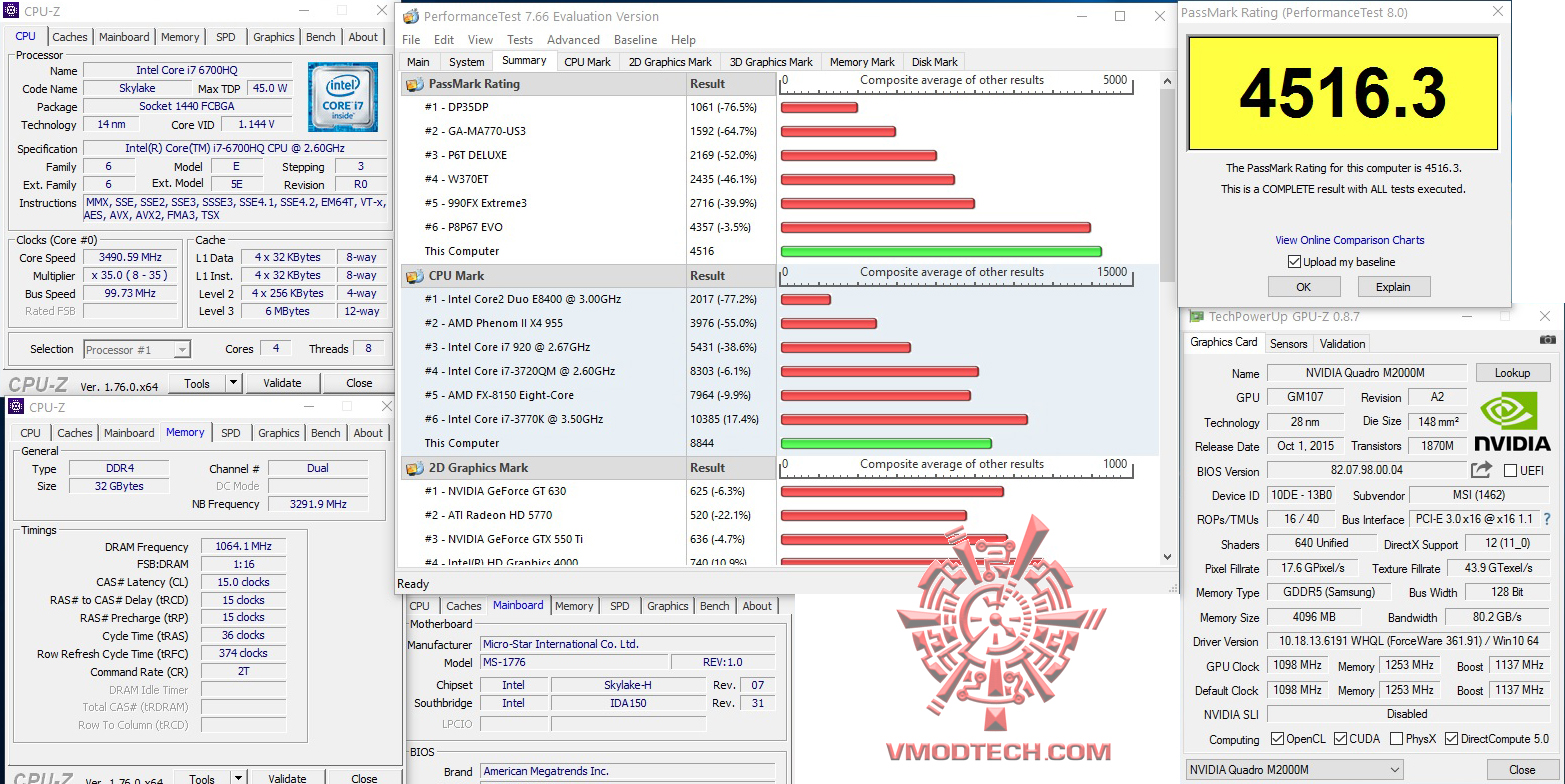The image size is (1565, 784).
Task: Click the question mark beside Bus Interface
Action: click(1548, 519)
